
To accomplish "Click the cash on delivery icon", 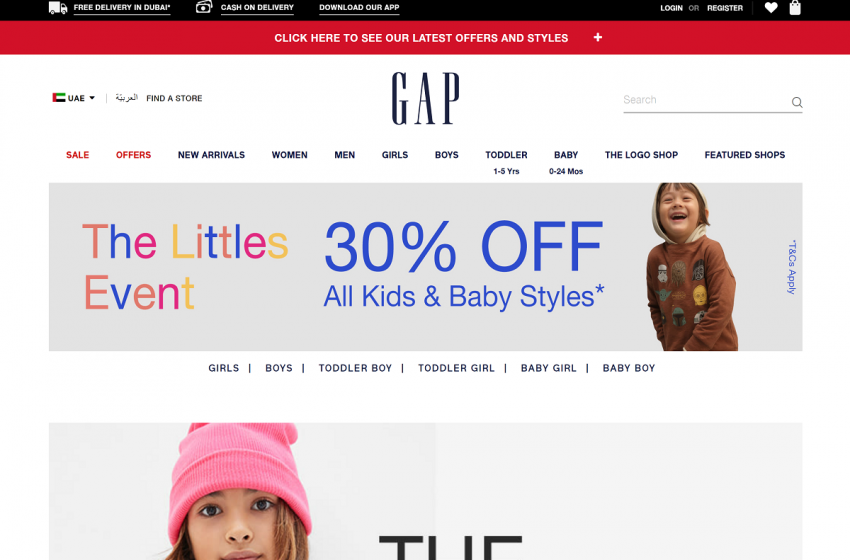I will (x=204, y=7).
